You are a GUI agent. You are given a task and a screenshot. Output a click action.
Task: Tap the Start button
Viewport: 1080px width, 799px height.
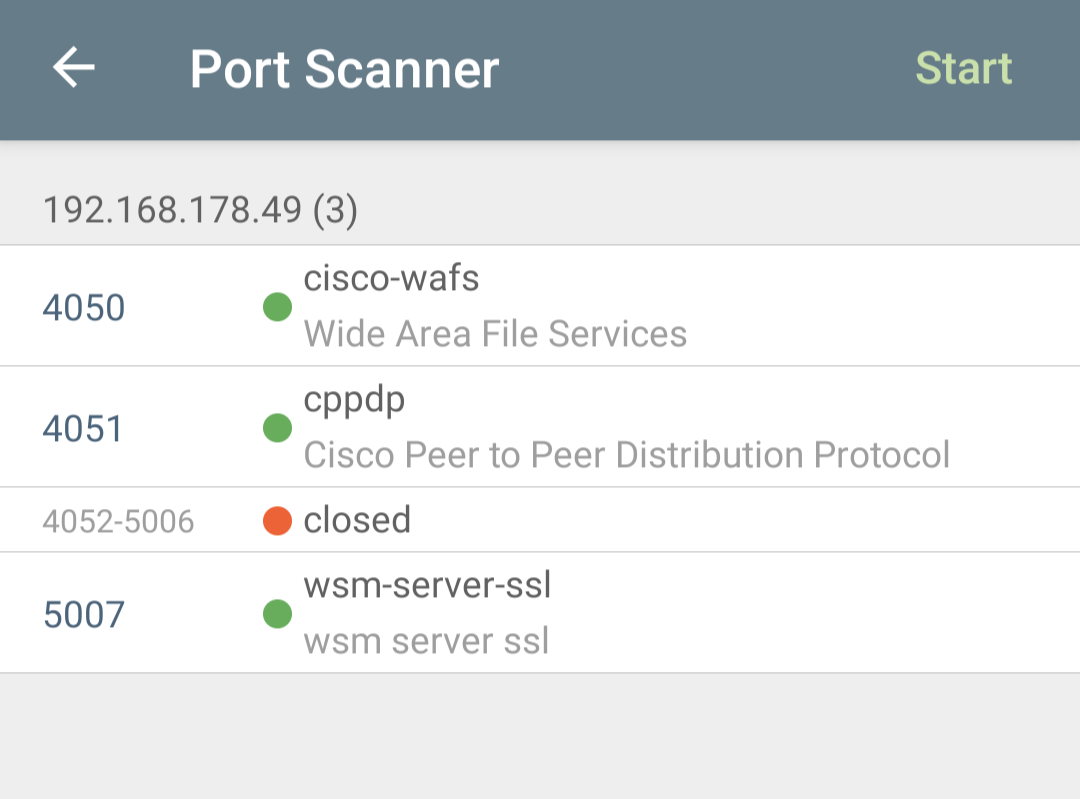pyautogui.click(x=964, y=68)
